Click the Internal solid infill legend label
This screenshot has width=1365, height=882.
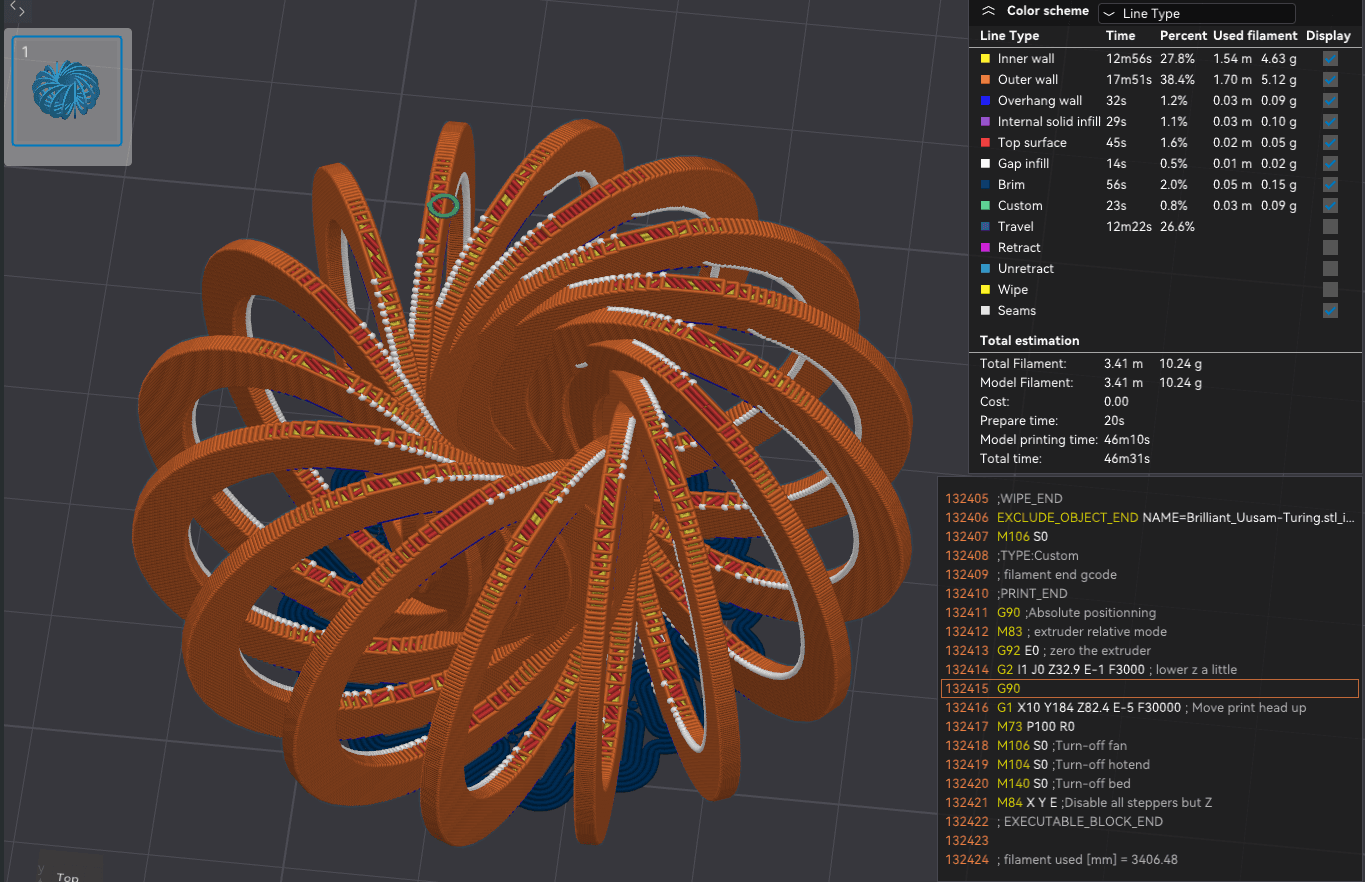1049,122
